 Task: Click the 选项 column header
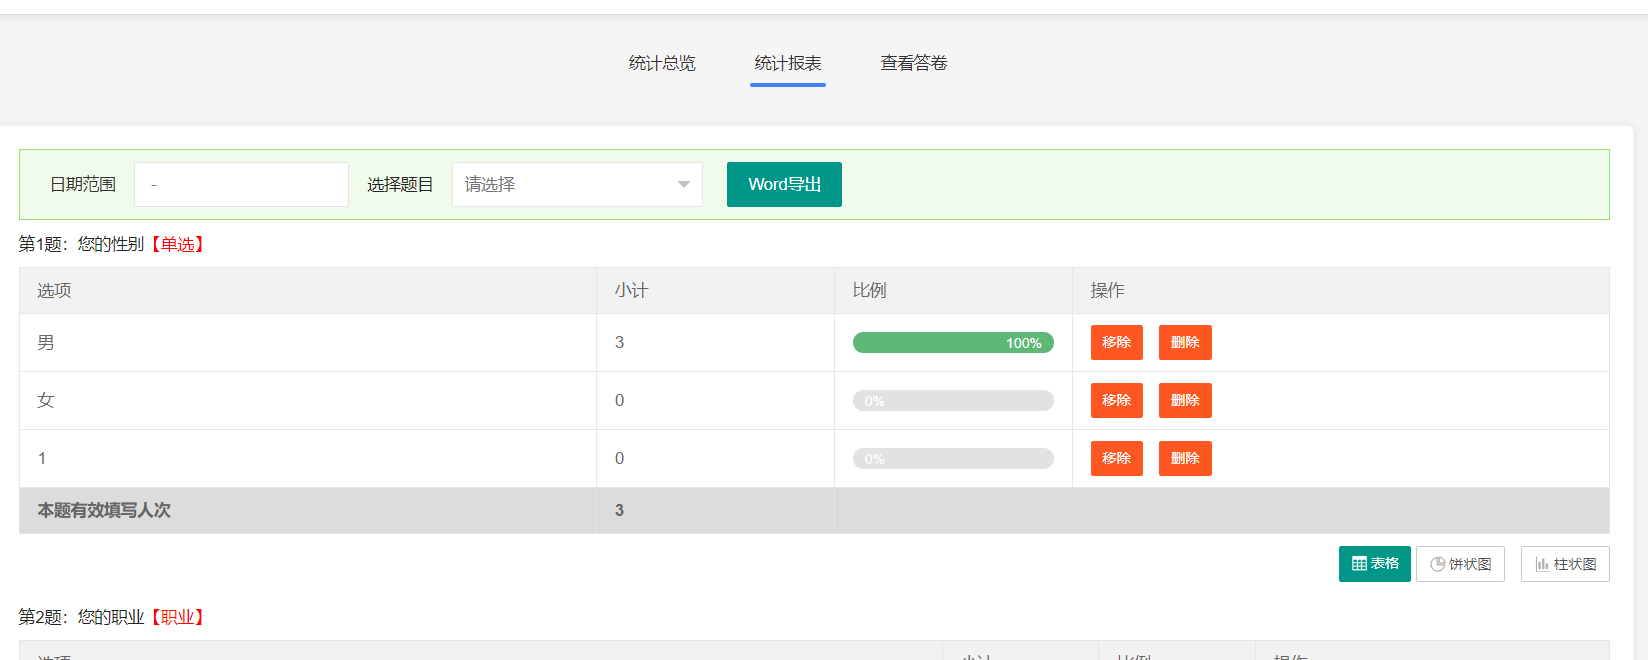click(x=54, y=291)
